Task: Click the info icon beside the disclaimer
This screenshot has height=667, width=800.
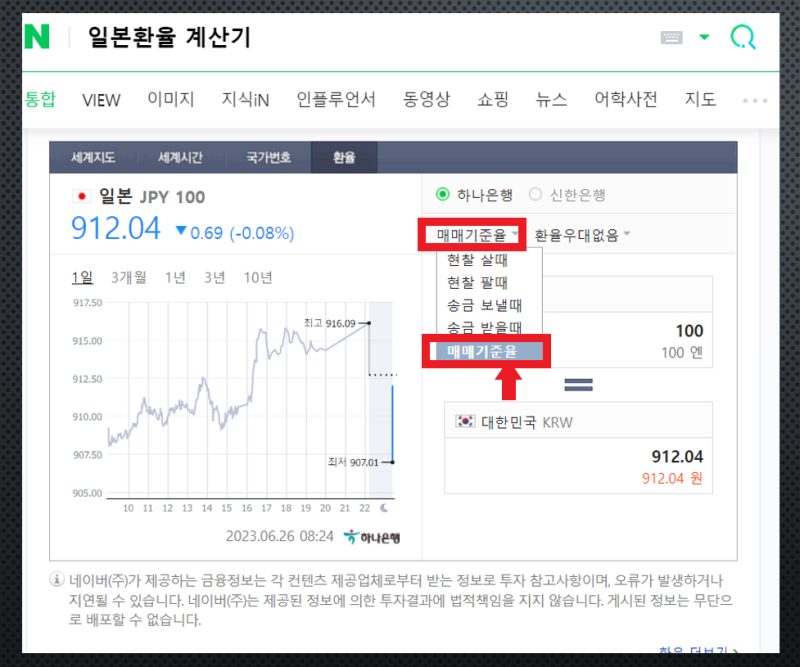Action: click(x=56, y=580)
